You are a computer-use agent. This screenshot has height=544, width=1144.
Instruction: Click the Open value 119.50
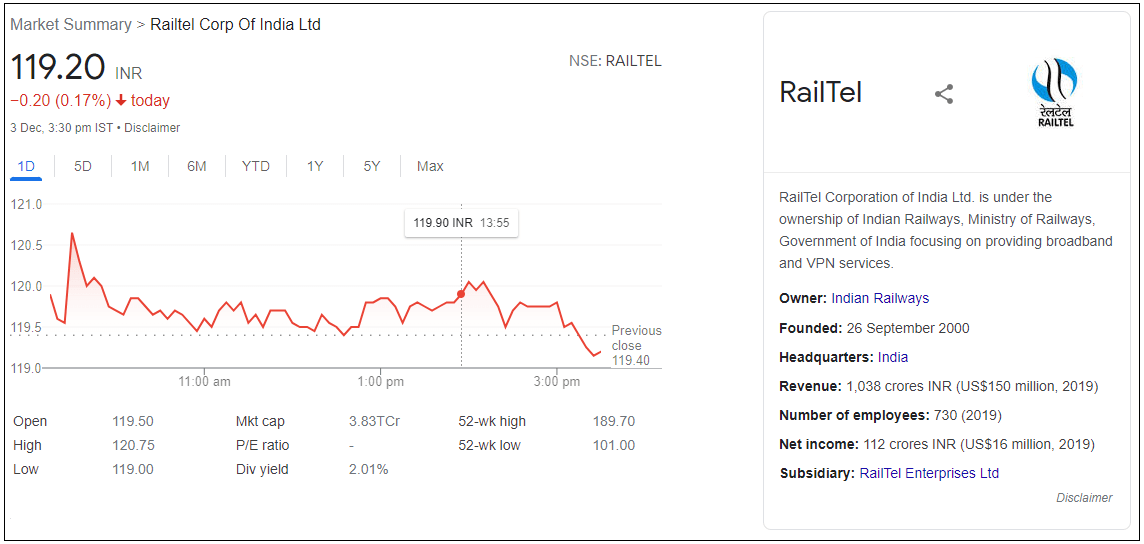(133, 421)
